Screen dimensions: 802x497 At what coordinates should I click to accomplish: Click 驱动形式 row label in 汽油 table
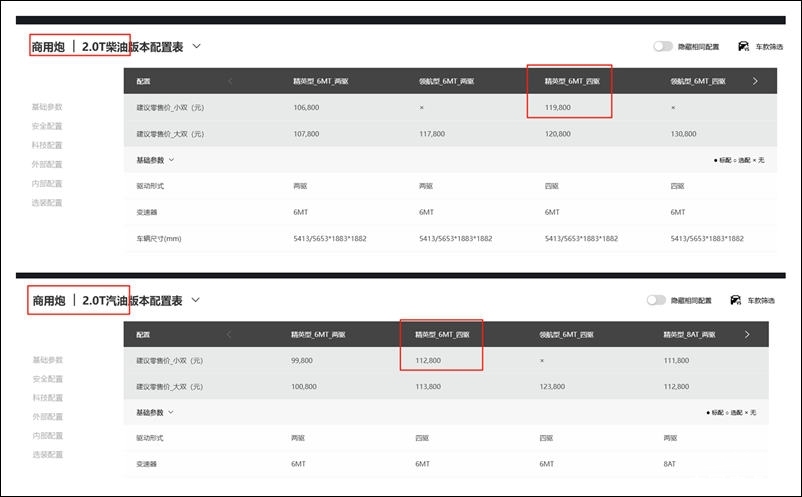click(150, 438)
